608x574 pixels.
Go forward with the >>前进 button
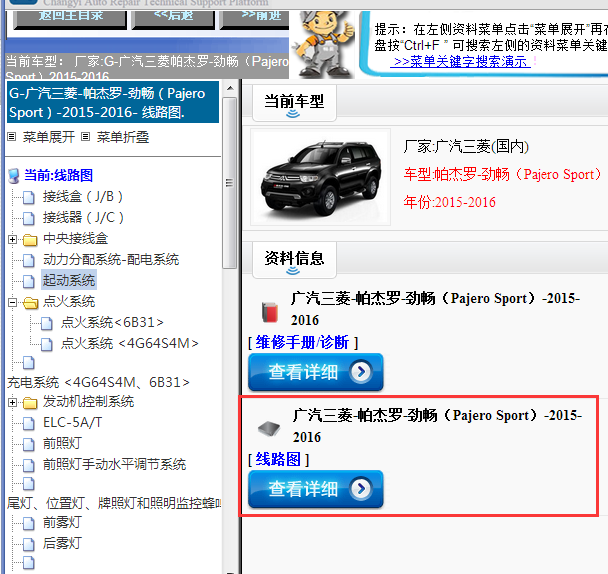coord(254,17)
